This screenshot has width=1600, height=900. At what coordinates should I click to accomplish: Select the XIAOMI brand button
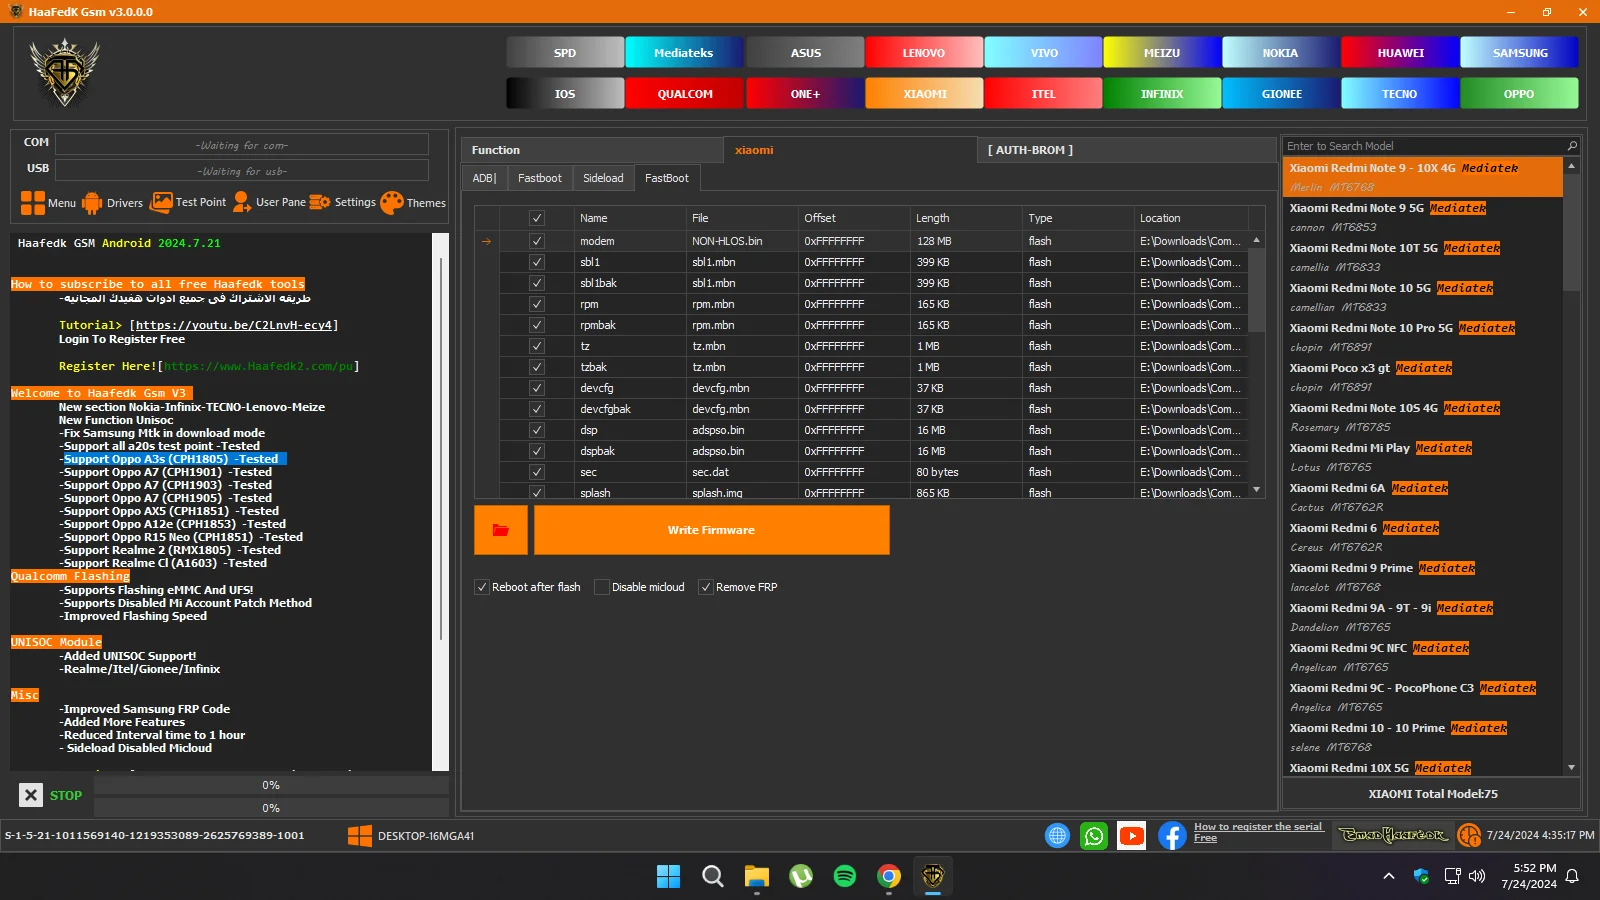(x=925, y=94)
